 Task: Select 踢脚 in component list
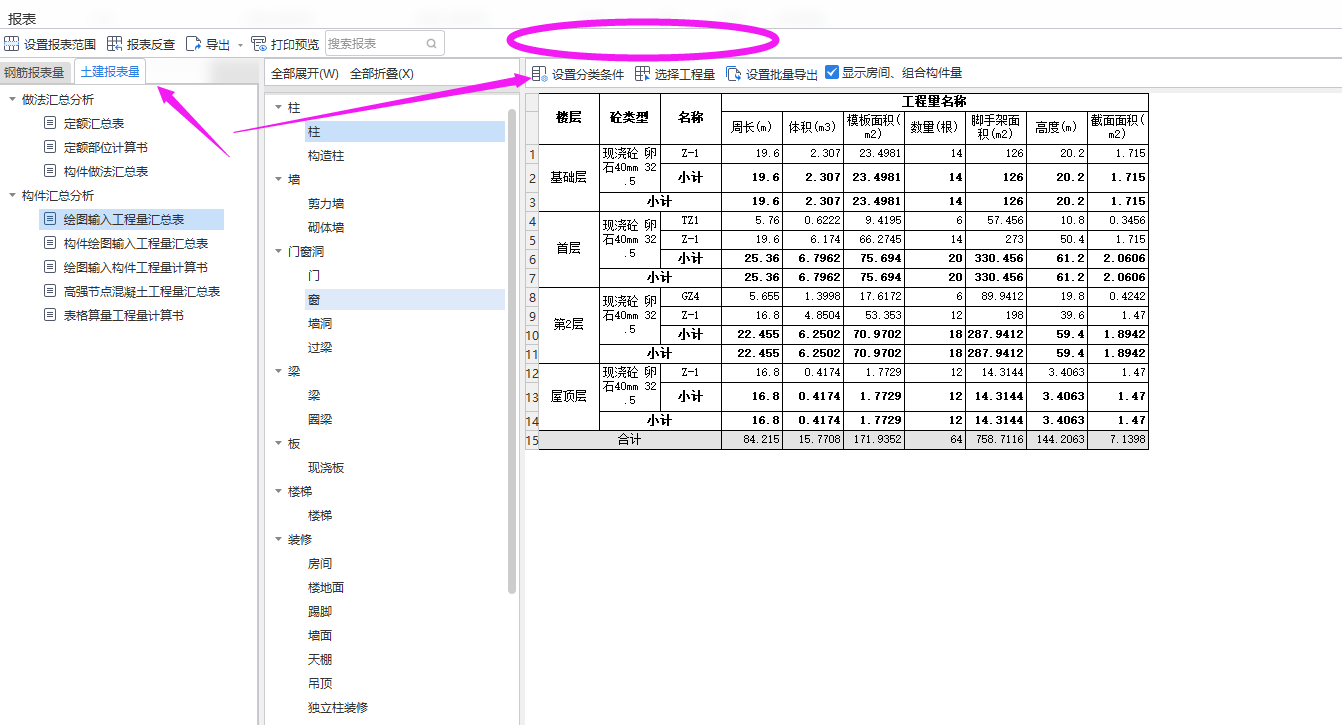[x=320, y=612]
